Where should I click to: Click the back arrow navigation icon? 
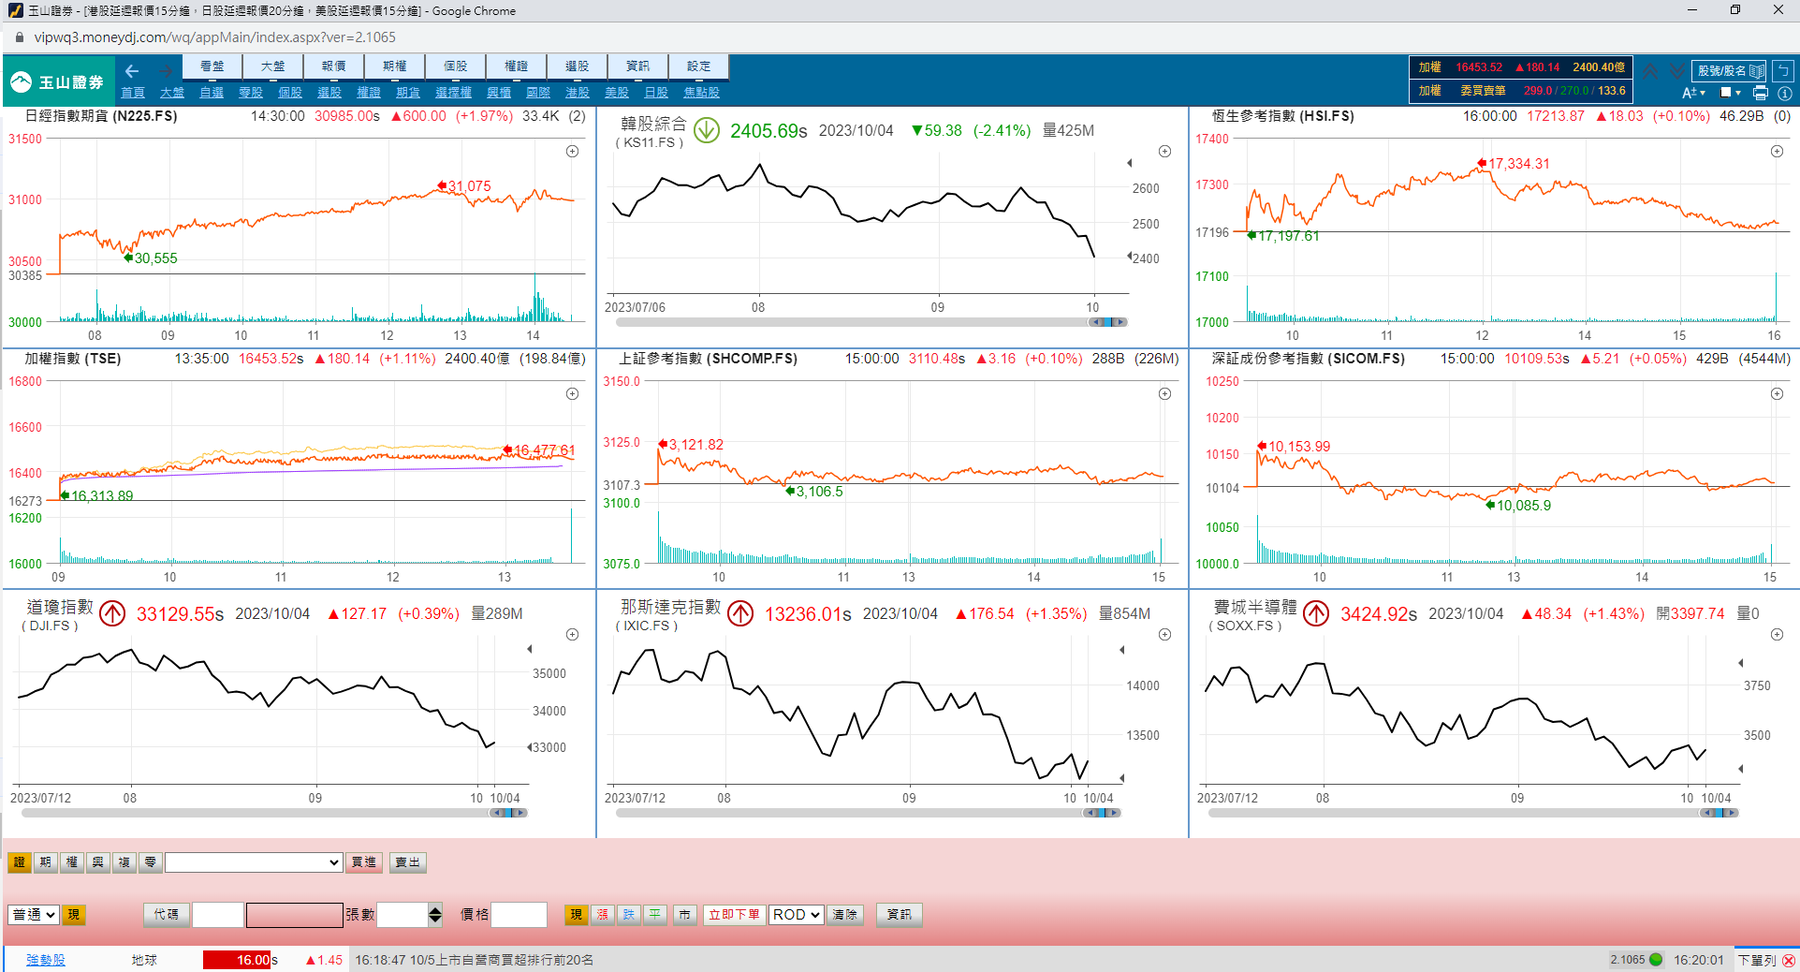[x=132, y=71]
